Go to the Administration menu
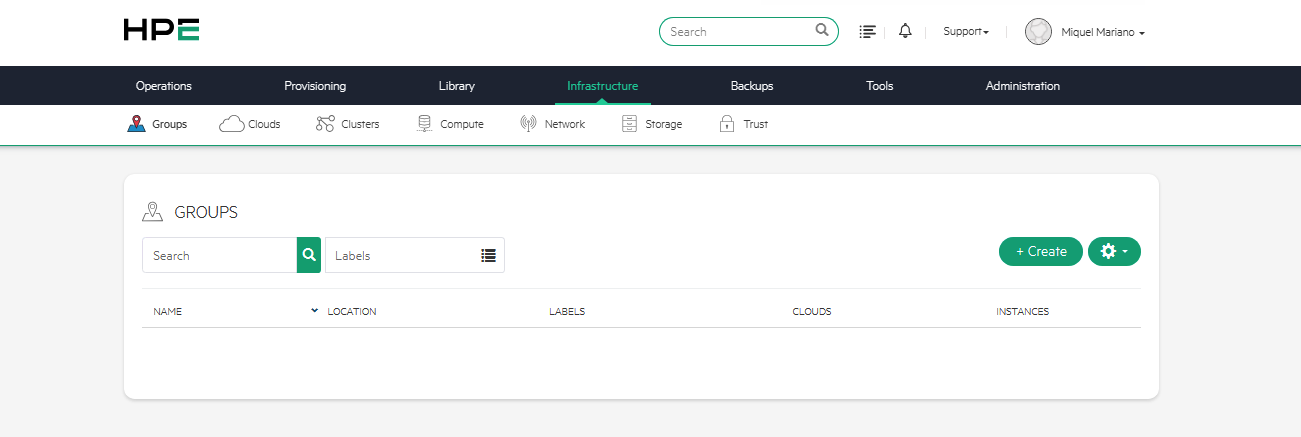This screenshot has width=1301, height=437. click(x=1023, y=86)
